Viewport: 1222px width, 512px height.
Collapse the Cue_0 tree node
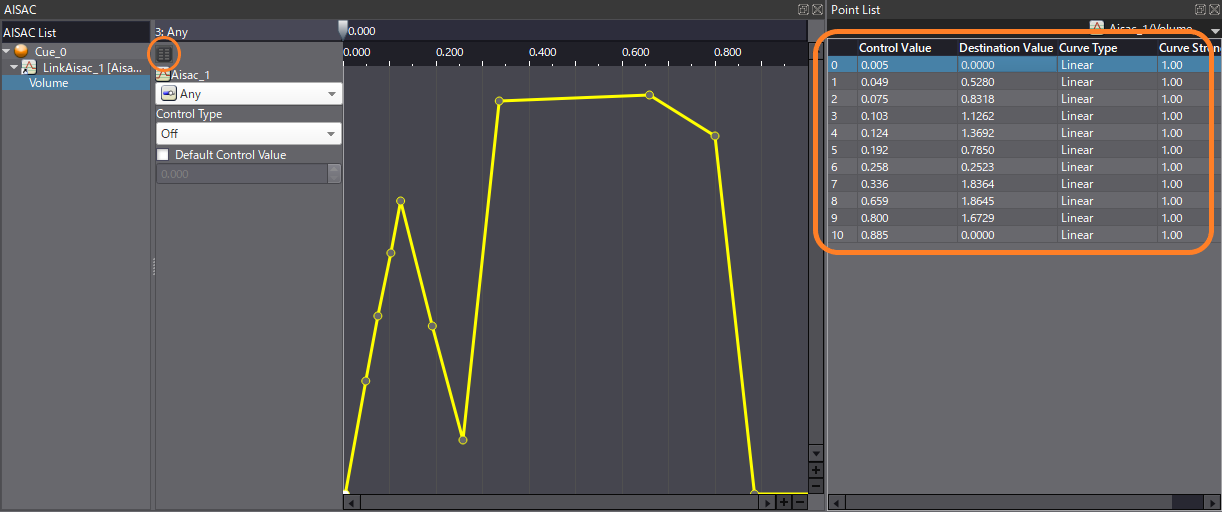tap(7, 51)
